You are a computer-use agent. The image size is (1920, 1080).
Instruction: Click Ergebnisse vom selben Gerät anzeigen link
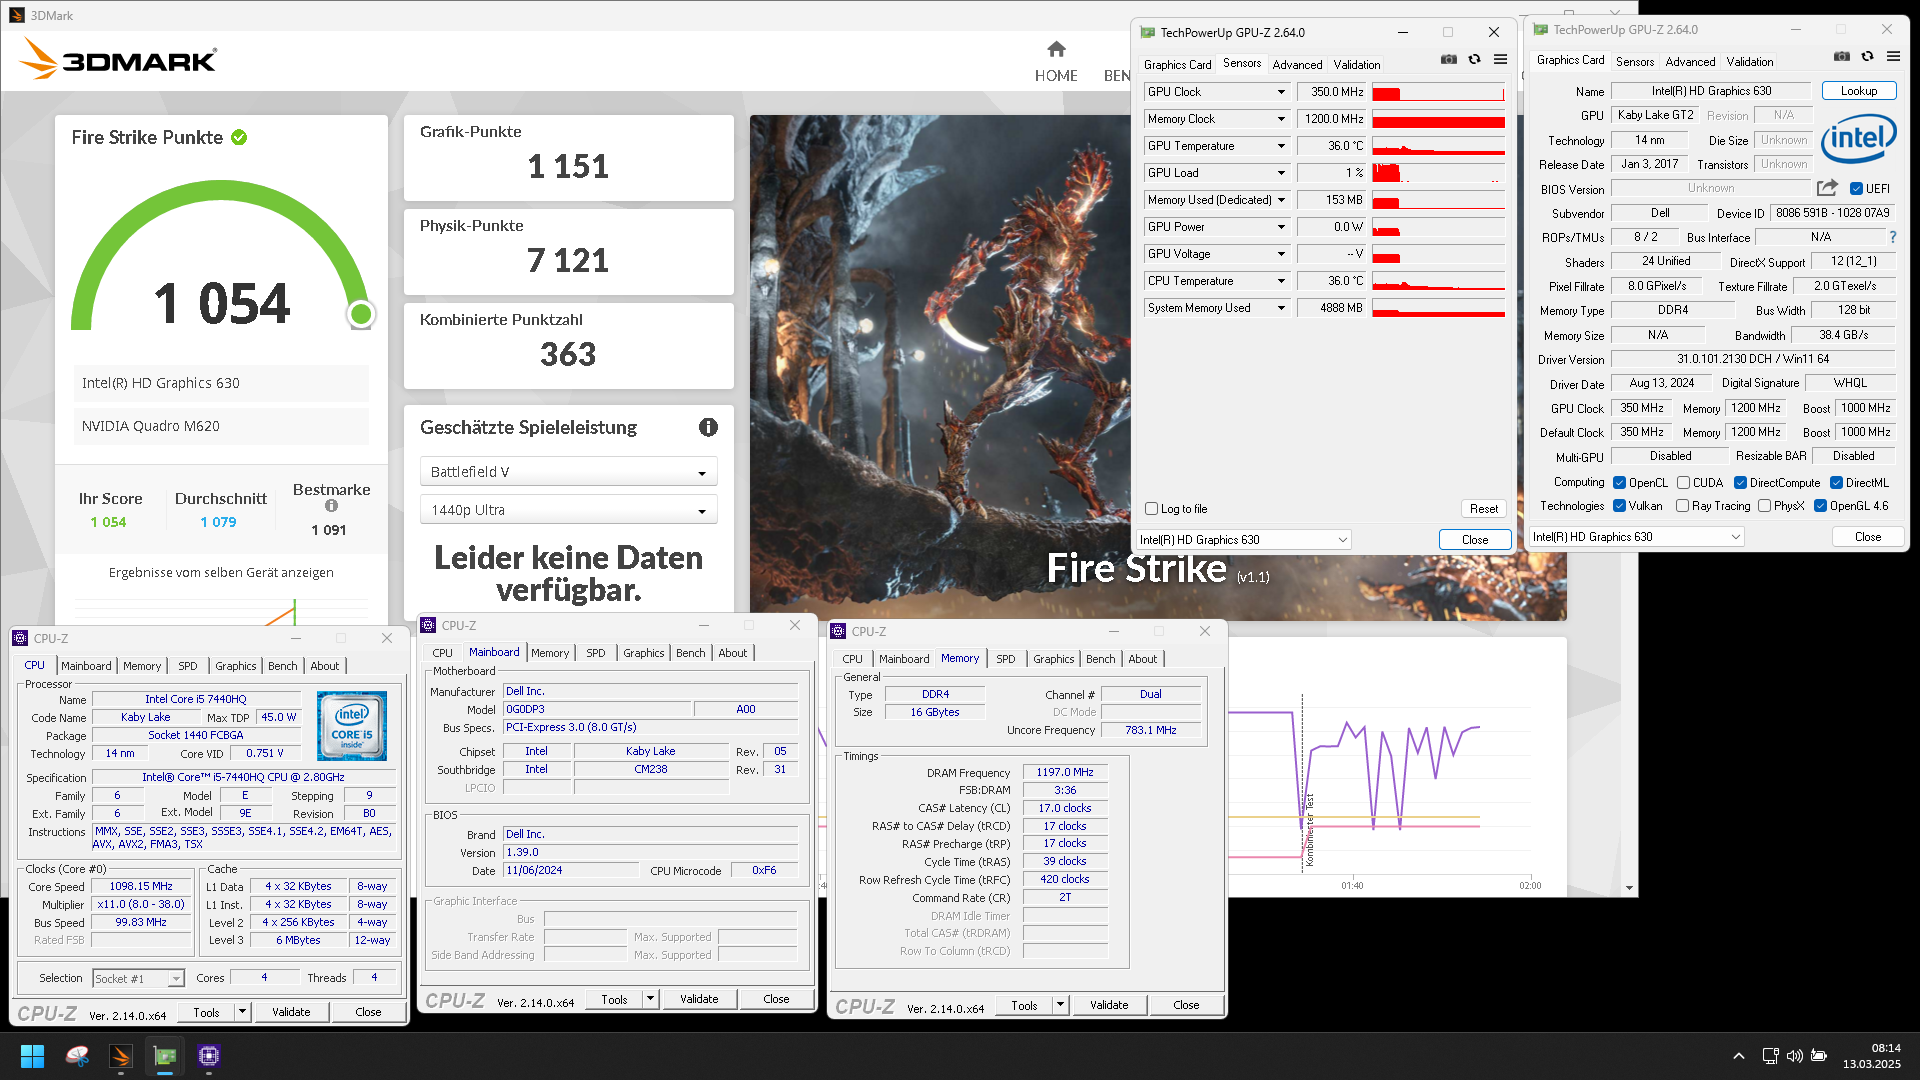(x=221, y=573)
